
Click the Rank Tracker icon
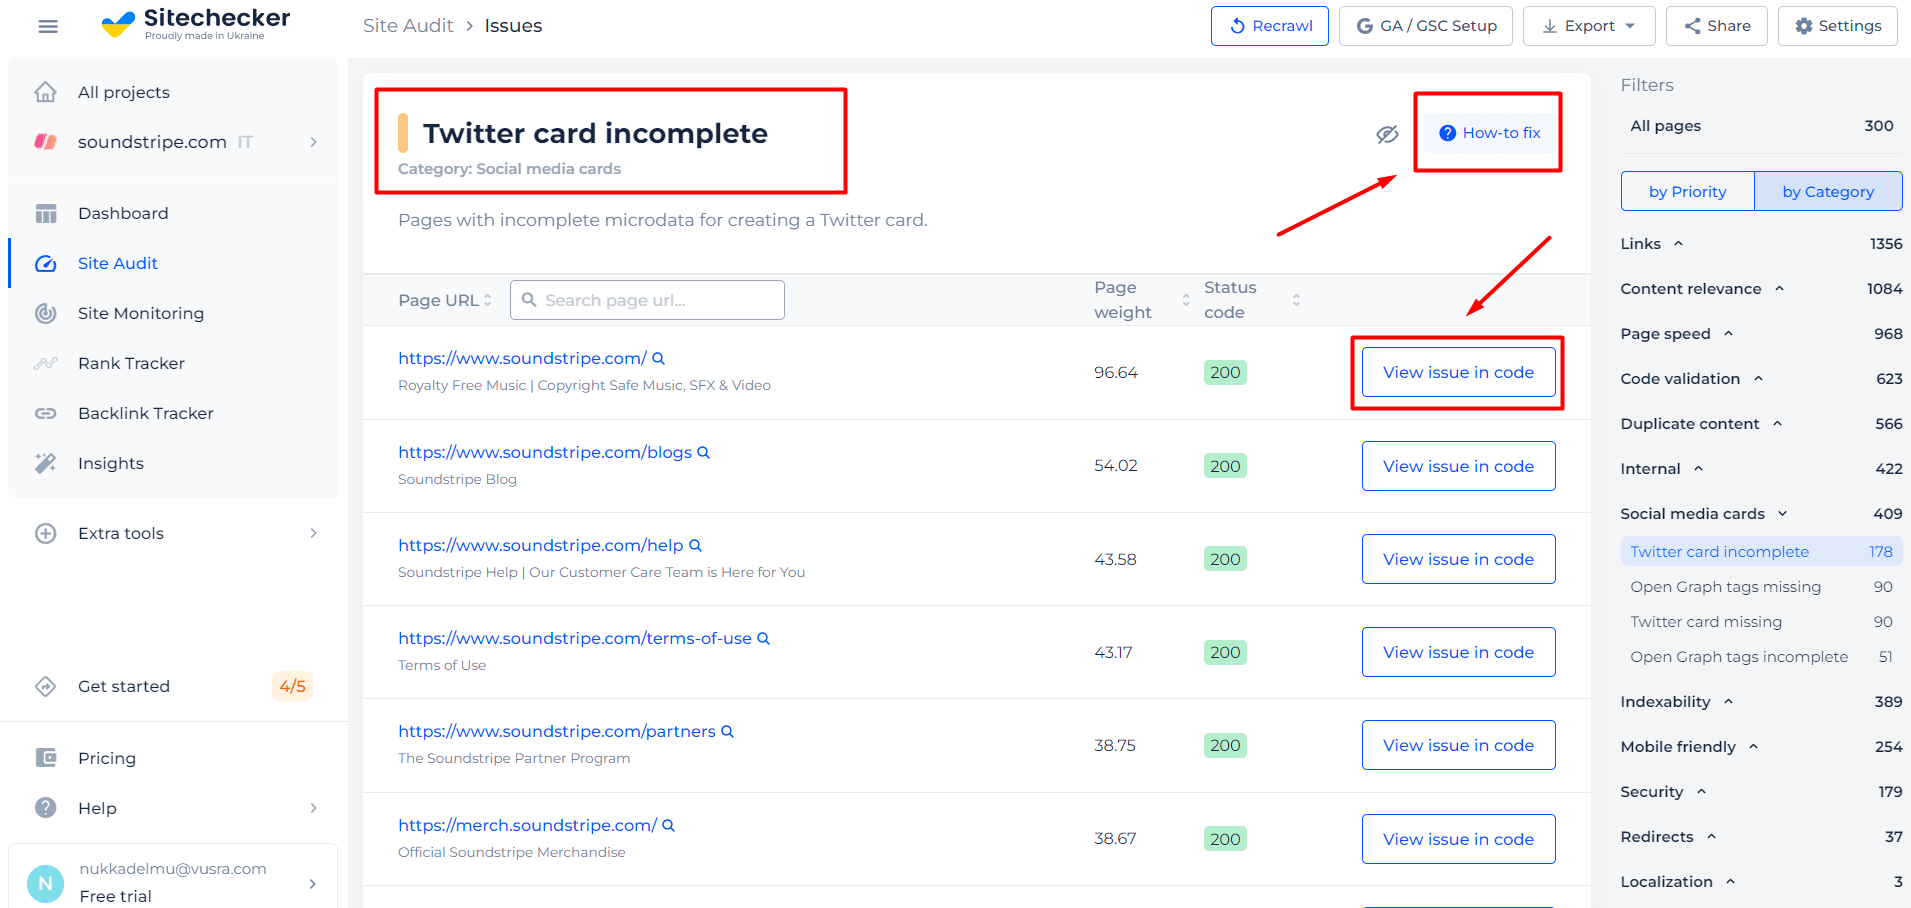click(x=46, y=363)
